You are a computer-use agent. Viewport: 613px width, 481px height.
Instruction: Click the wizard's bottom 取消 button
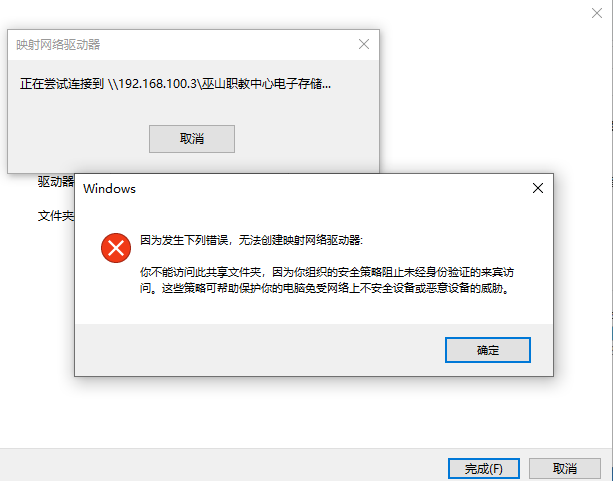tap(565, 468)
